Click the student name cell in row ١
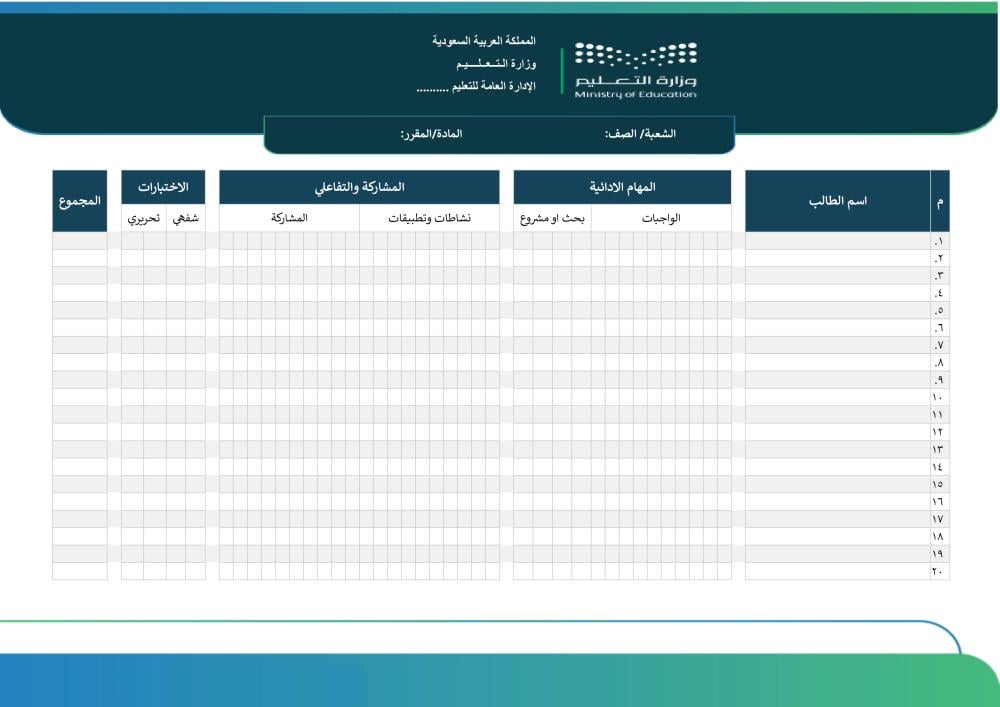The width and height of the screenshot is (1000, 707). click(837, 241)
